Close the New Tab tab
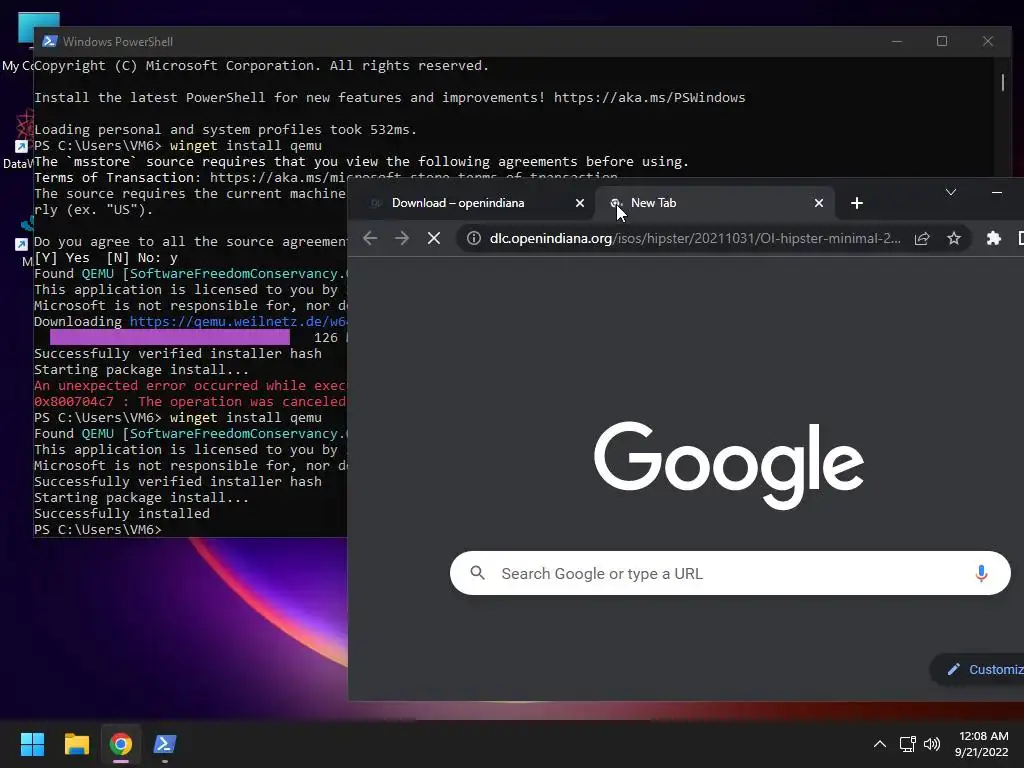 point(818,203)
